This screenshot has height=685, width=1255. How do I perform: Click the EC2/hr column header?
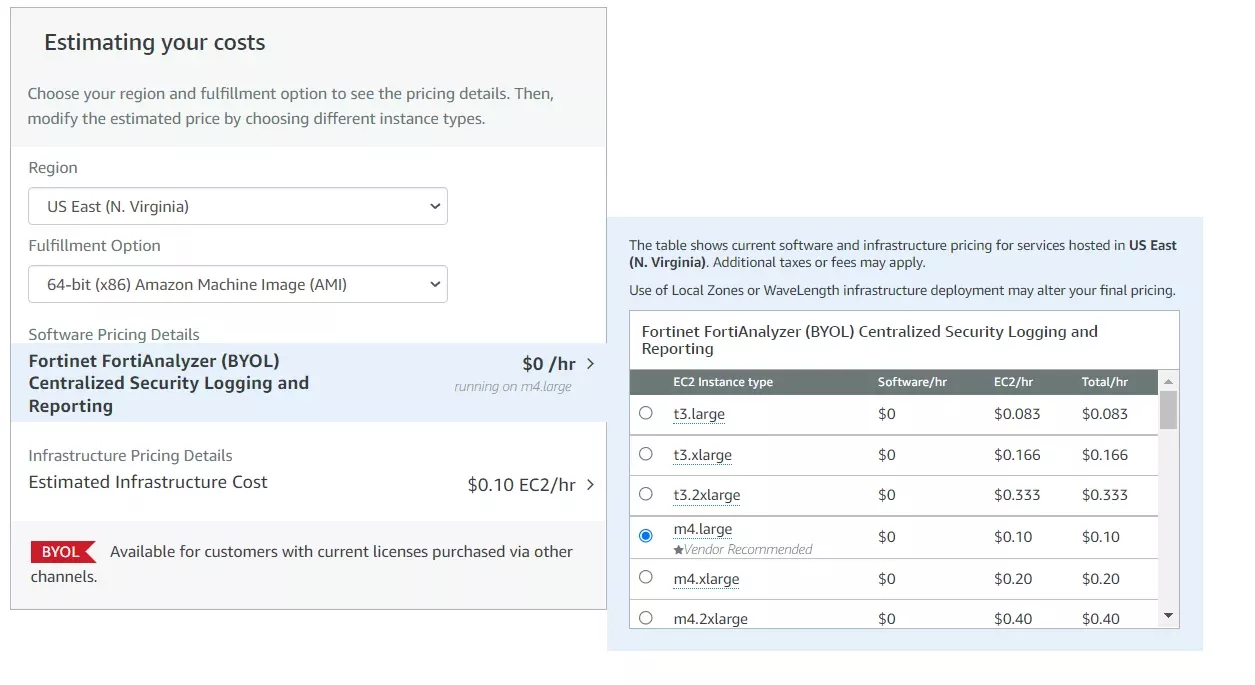pos(1013,382)
